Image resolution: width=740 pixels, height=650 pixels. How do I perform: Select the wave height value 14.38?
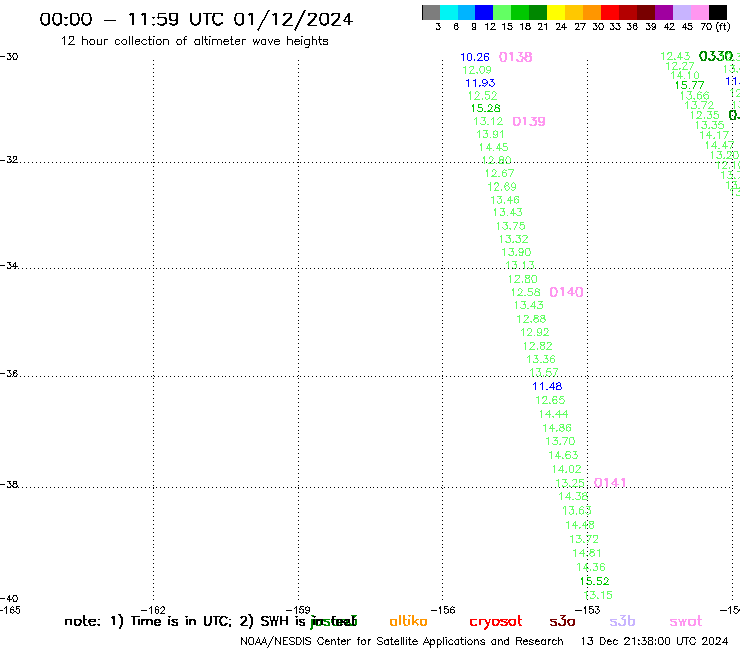coord(573,497)
